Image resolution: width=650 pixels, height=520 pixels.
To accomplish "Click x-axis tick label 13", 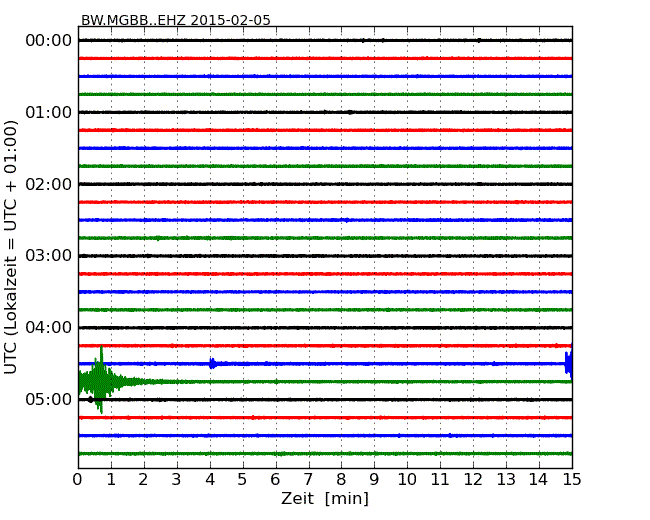I will (506, 480).
